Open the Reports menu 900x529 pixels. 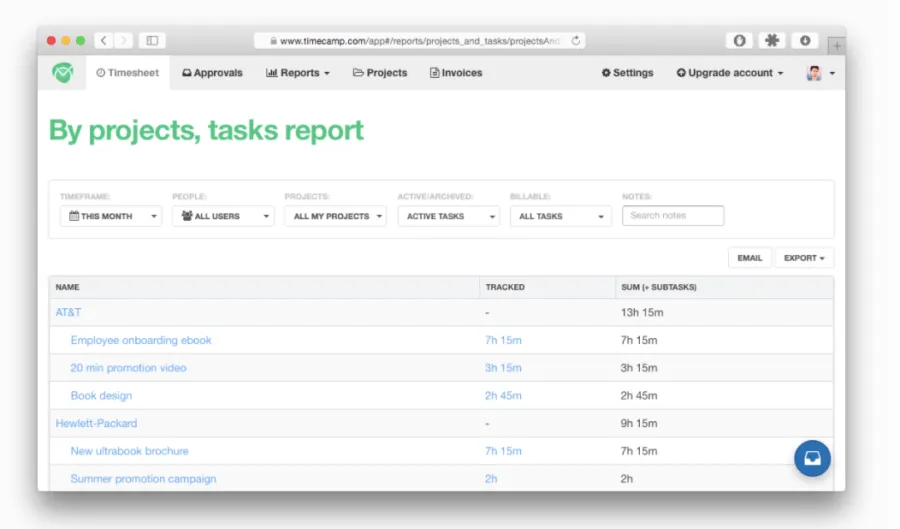297,73
